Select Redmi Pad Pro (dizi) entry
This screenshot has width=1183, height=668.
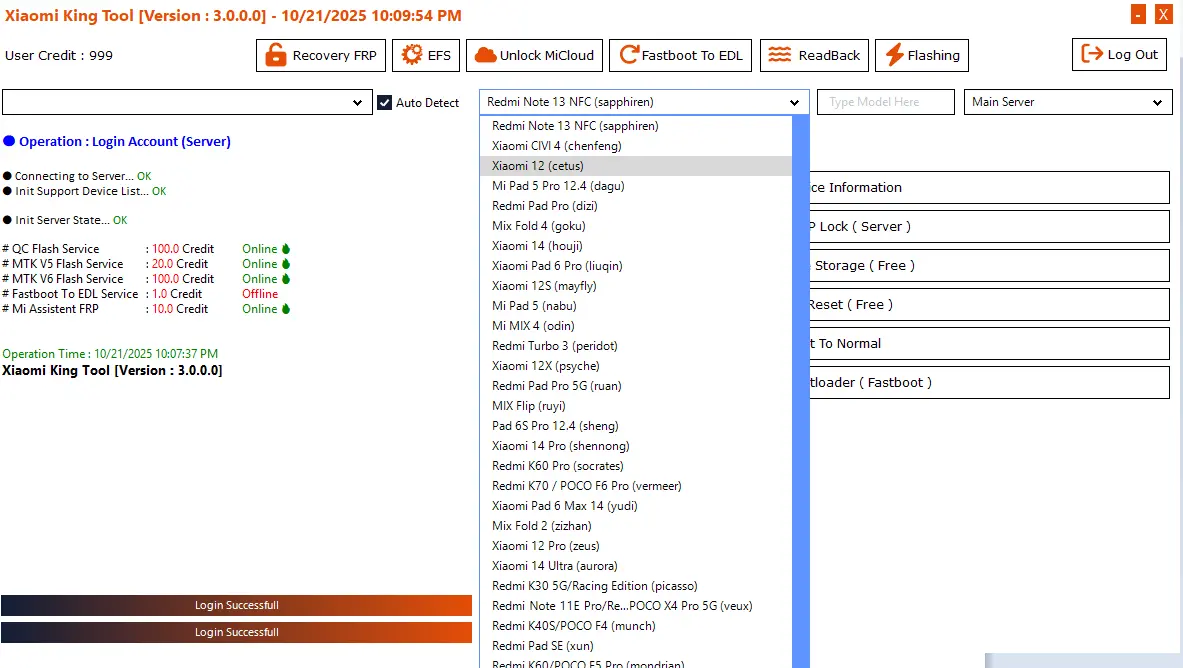(x=636, y=206)
